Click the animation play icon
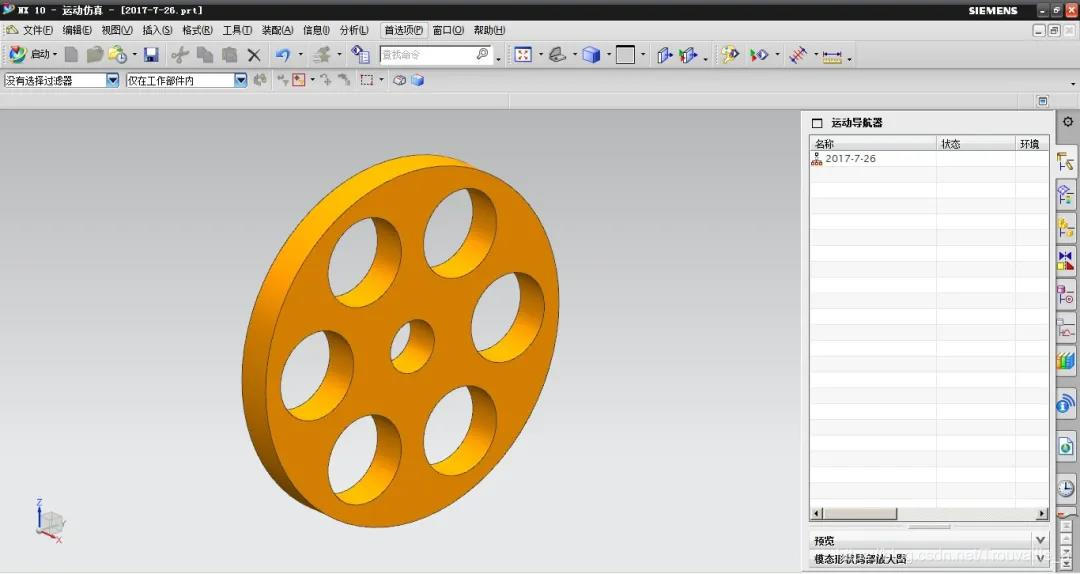This screenshot has width=1080, height=574. [x=759, y=54]
